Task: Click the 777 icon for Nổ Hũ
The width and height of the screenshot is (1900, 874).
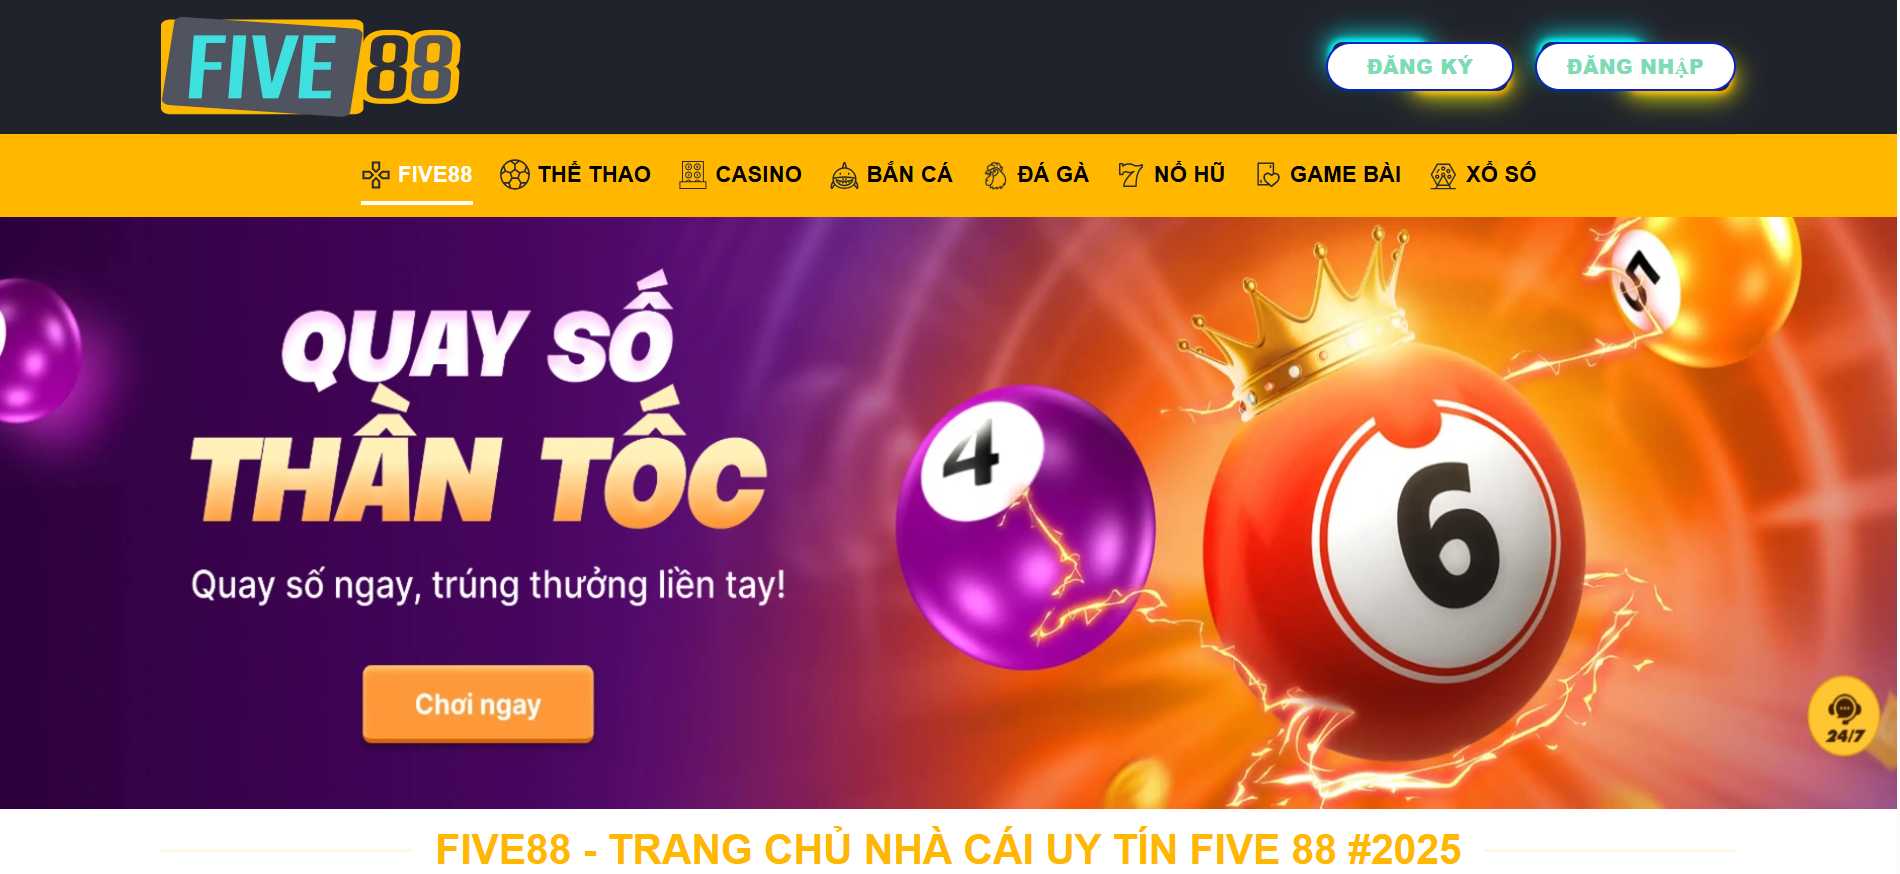Action: pyautogui.click(x=1130, y=175)
